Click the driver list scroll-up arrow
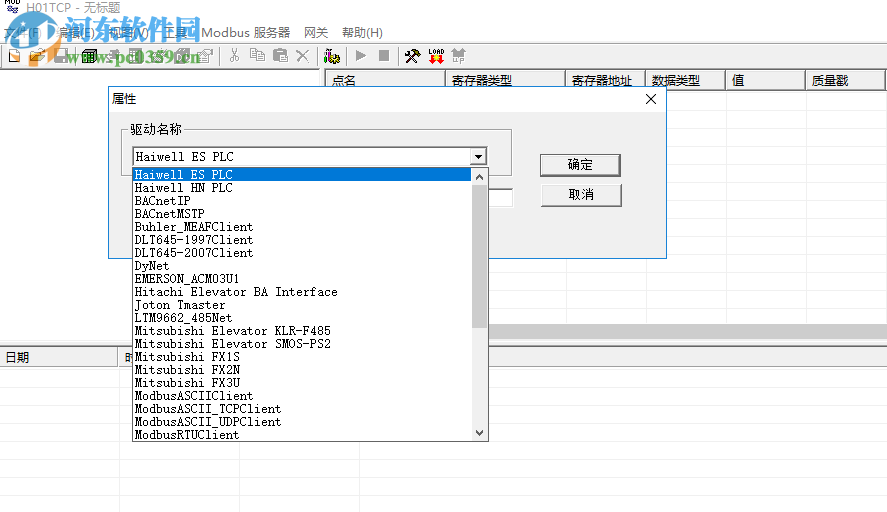887x512 pixels. pyautogui.click(x=479, y=177)
